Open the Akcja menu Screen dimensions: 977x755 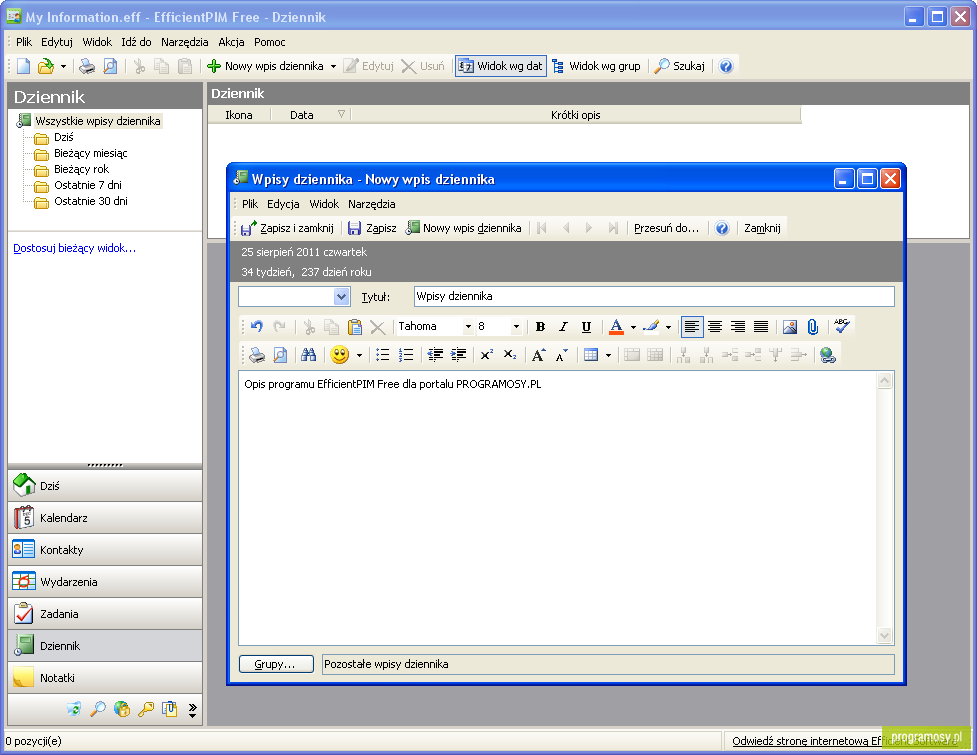click(x=231, y=42)
